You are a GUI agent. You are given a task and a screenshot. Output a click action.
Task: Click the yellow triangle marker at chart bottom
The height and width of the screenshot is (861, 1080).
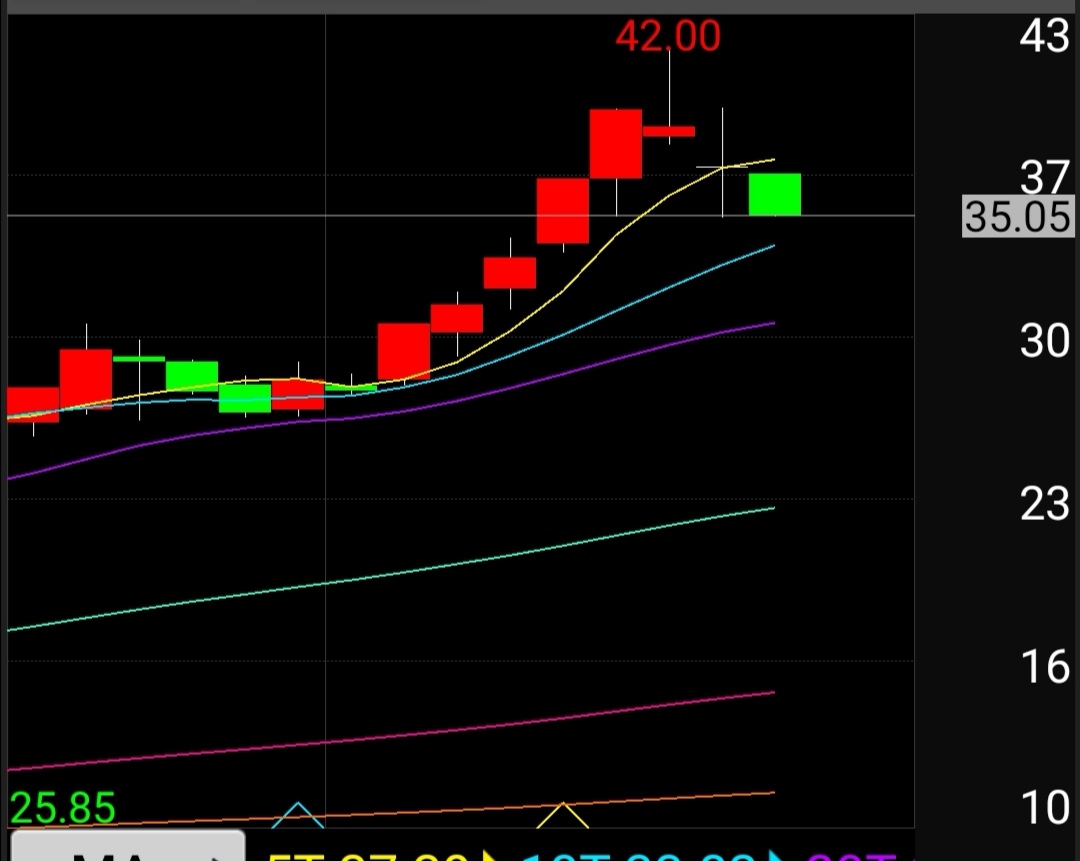pos(563,814)
